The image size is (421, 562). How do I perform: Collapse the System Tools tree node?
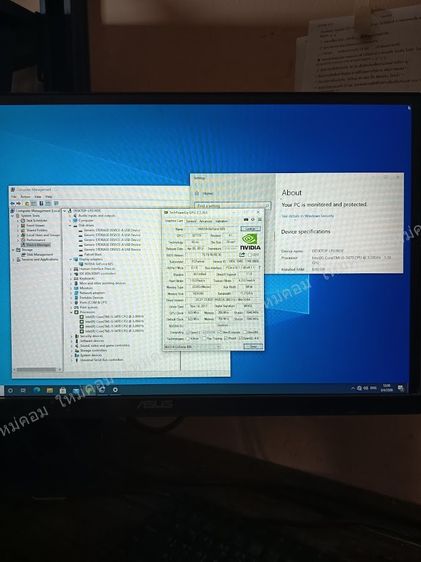tap(14, 216)
